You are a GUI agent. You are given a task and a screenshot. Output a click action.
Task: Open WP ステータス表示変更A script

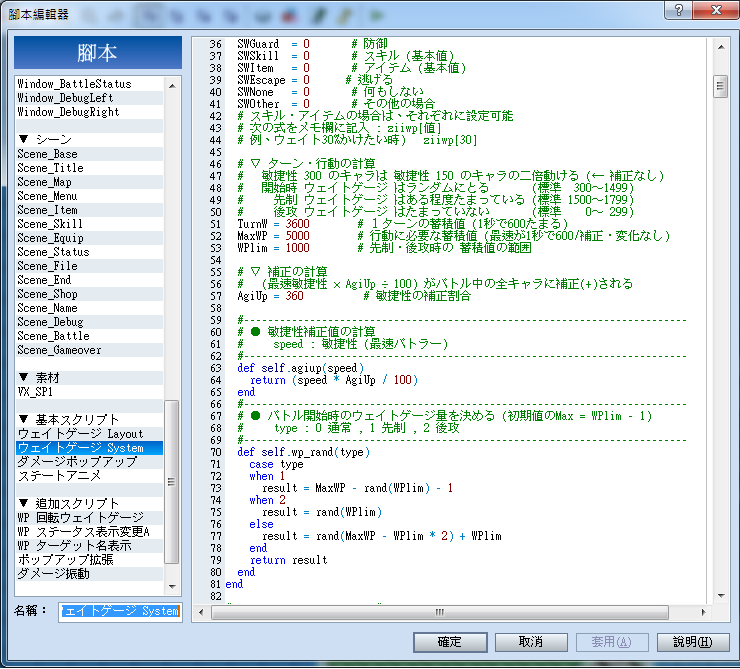click(89, 532)
